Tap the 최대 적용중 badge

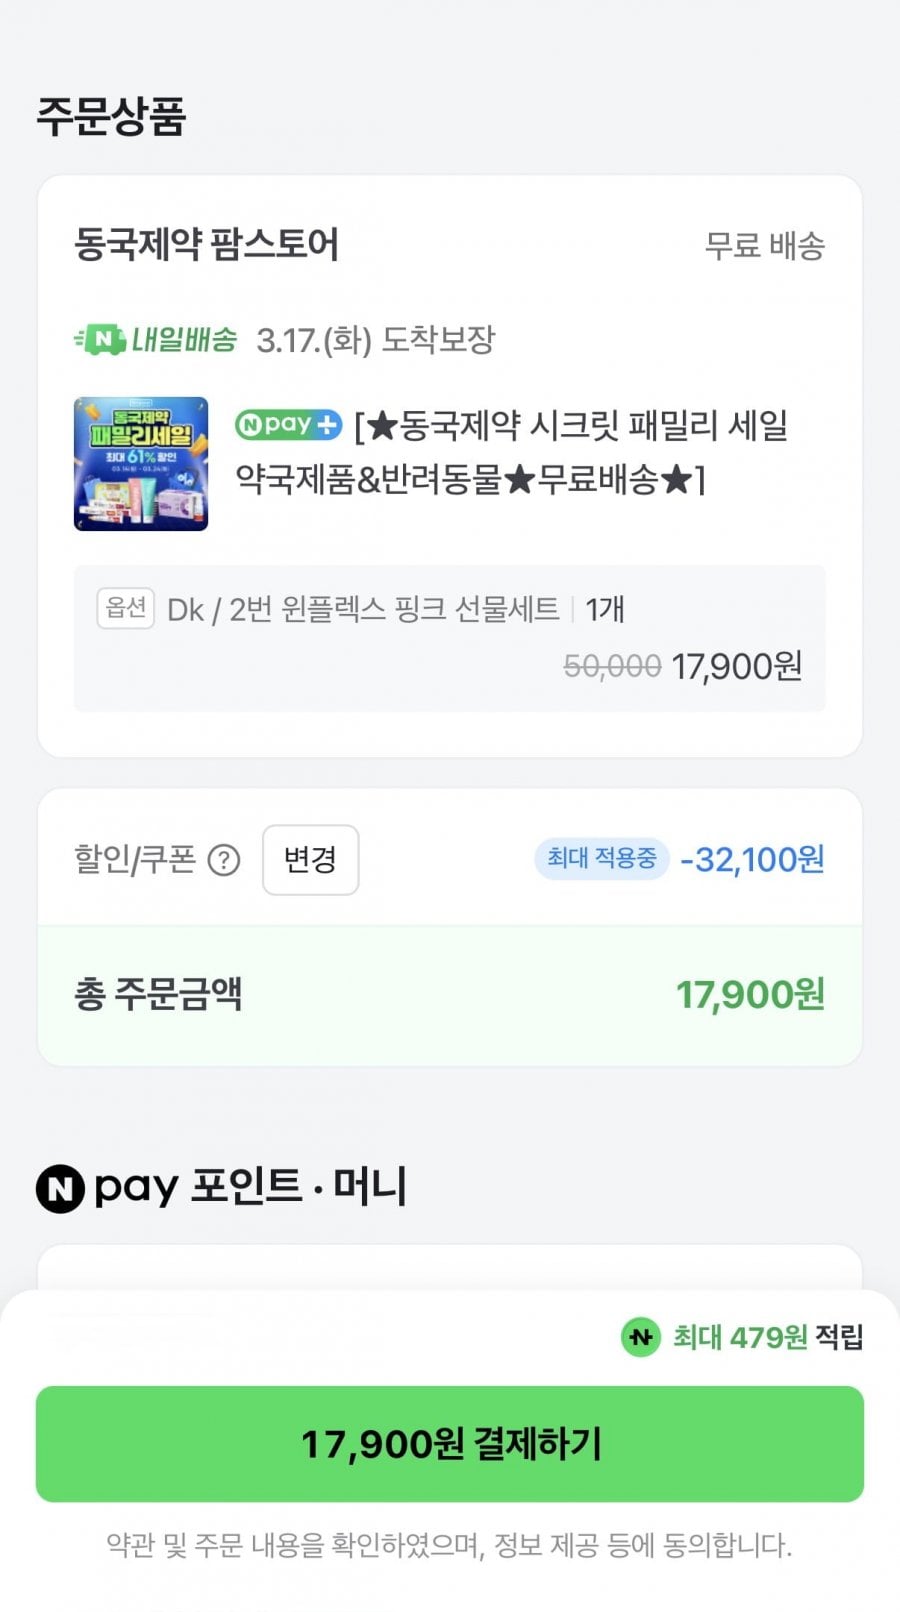coord(601,858)
